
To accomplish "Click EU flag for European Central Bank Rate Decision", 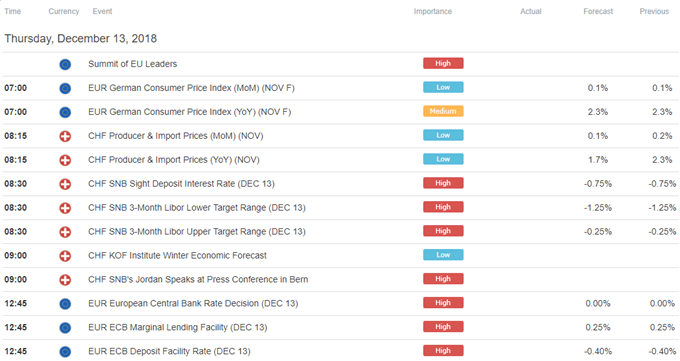I will pos(65,304).
